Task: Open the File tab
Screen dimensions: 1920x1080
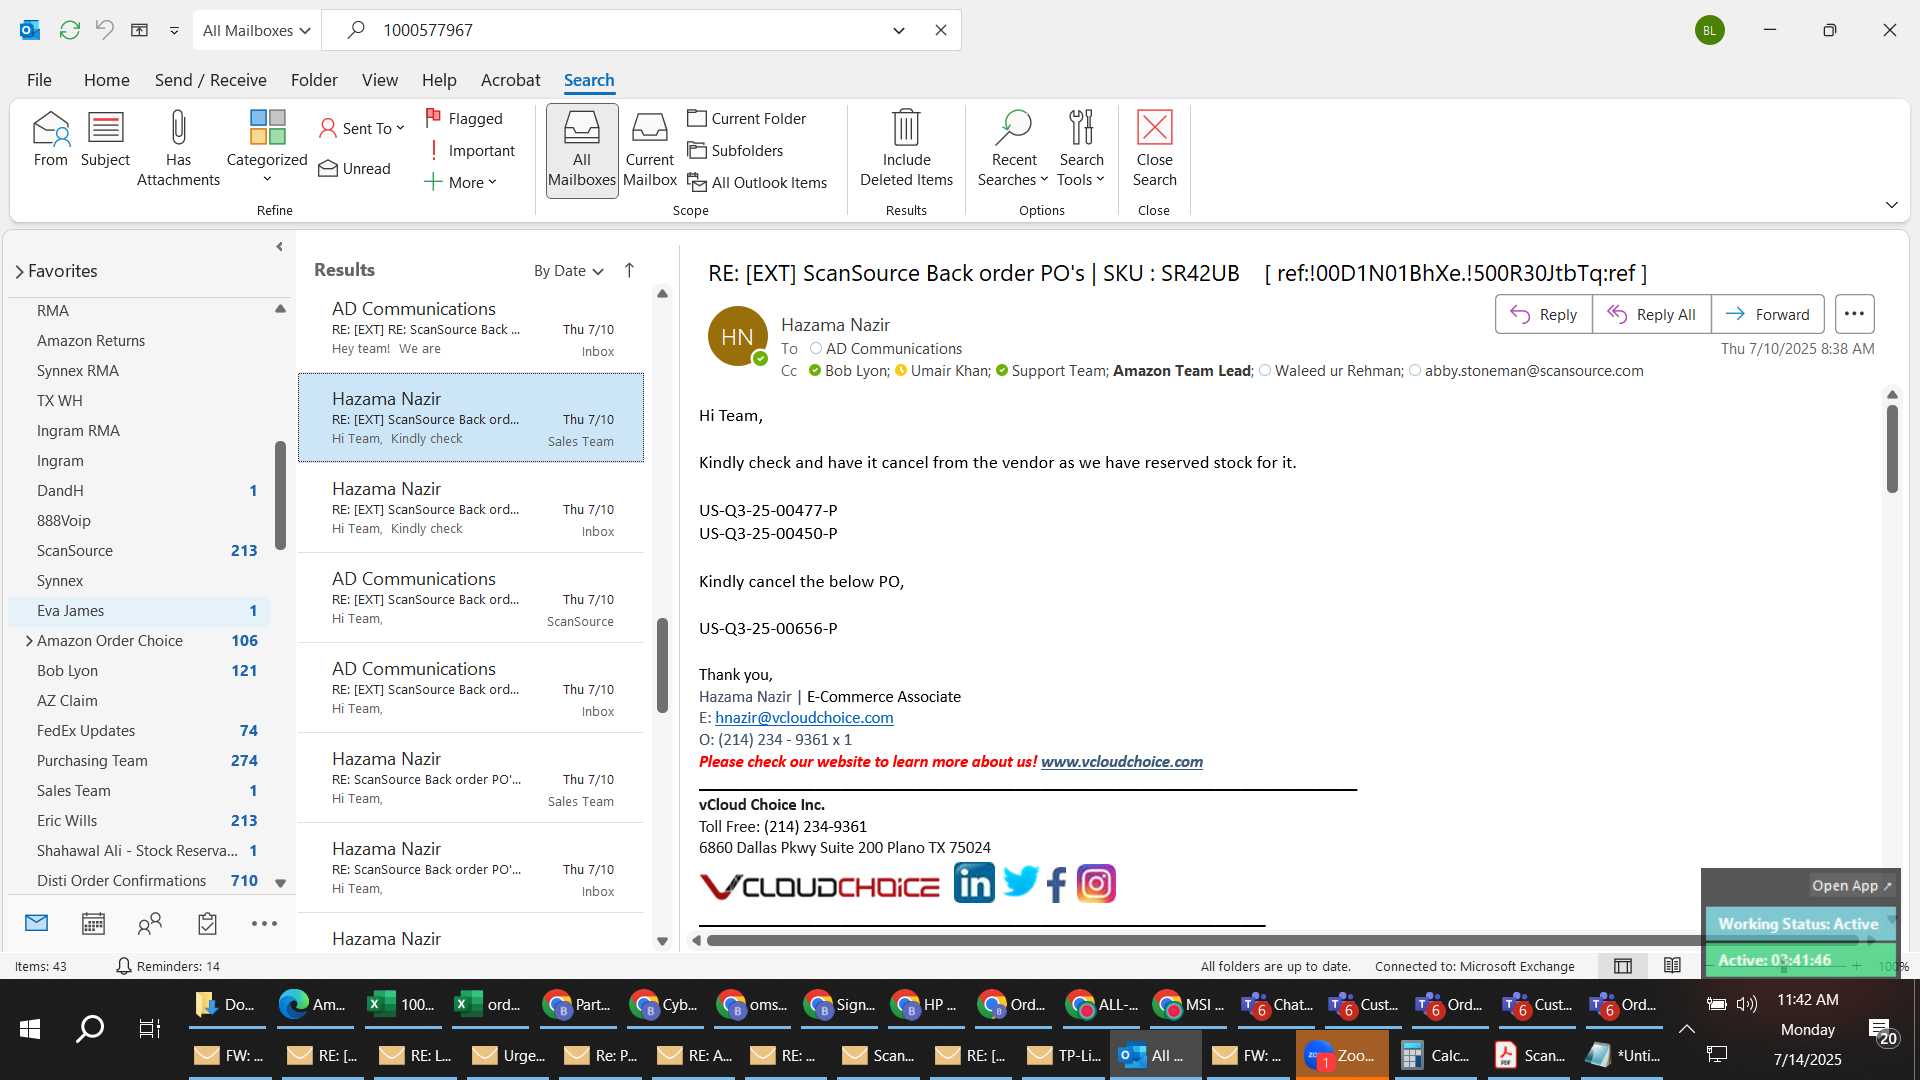Action: point(39,80)
